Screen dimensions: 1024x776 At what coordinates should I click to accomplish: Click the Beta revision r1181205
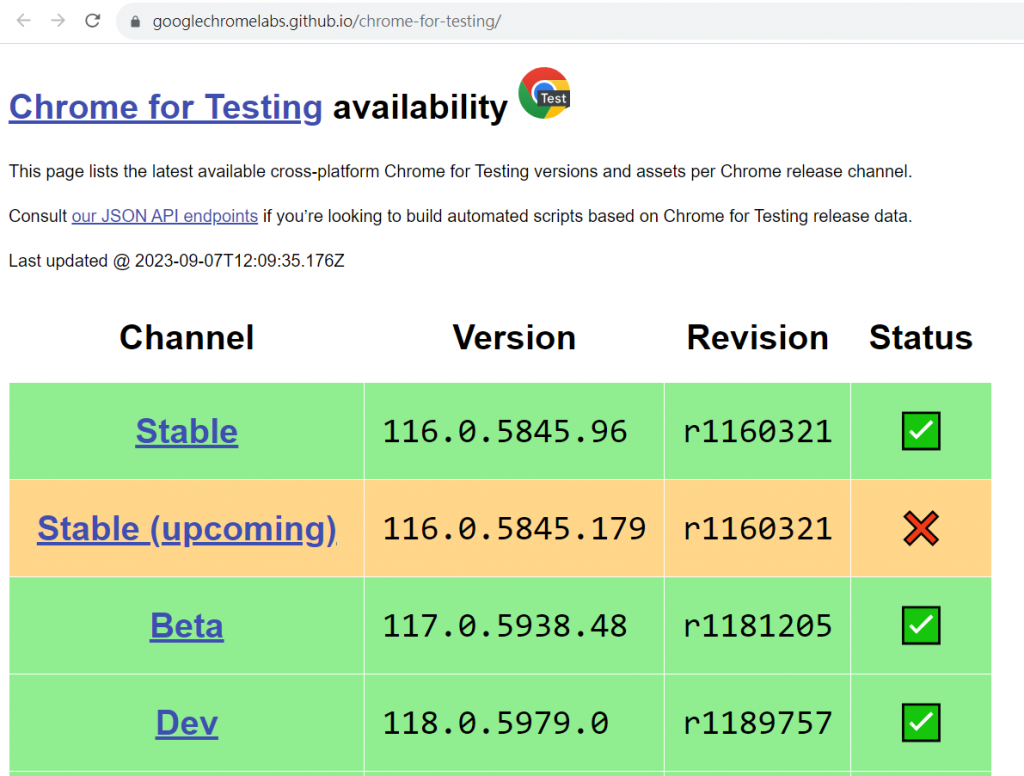[x=758, y=626]
